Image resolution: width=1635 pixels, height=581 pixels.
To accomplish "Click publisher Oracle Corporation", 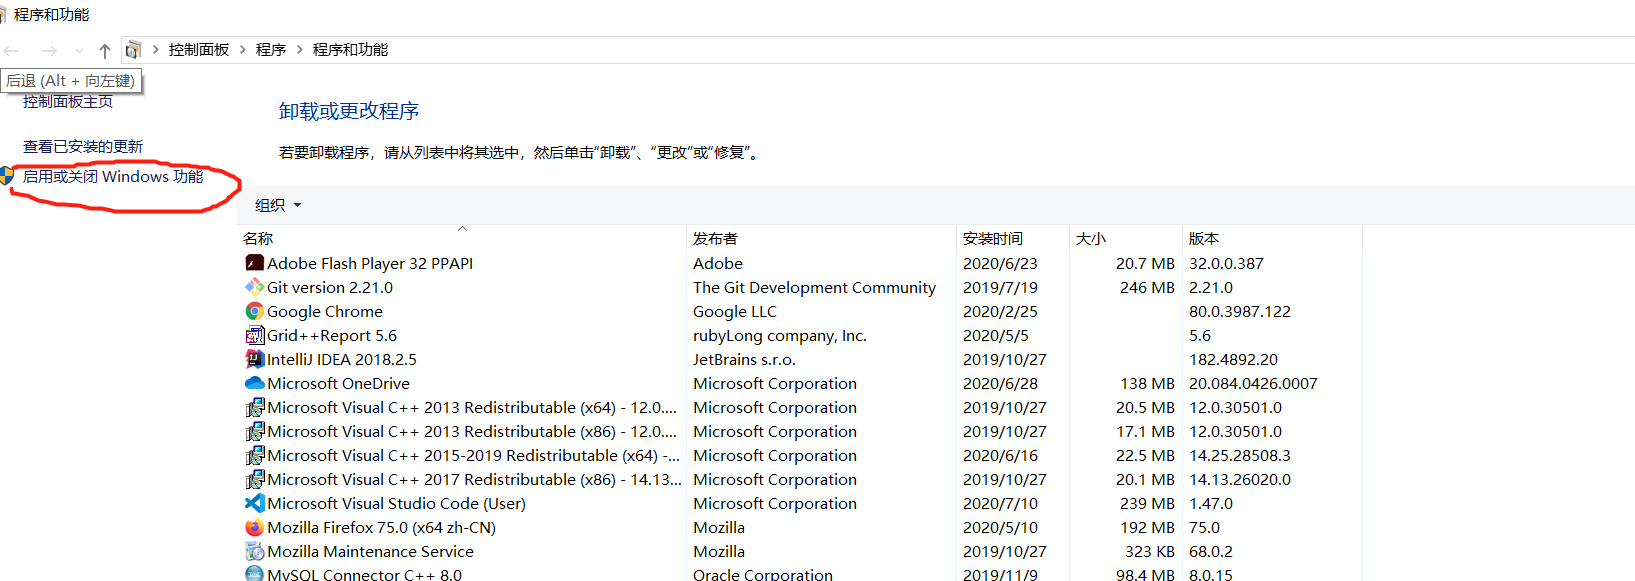I will pyautogui.click(x=763, y=574).
